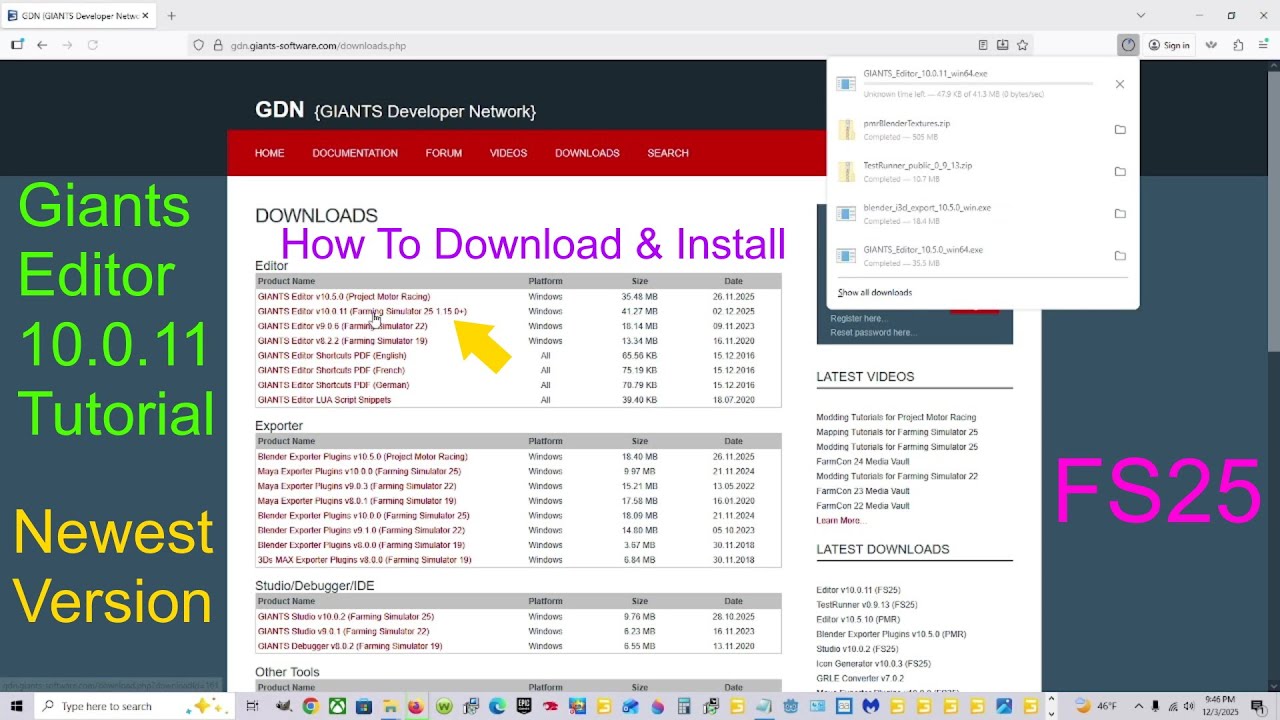Viewport: 1280px width, 720px height.
Task: Open the Firefox hamburger application menu
Action: point(1263,45)
